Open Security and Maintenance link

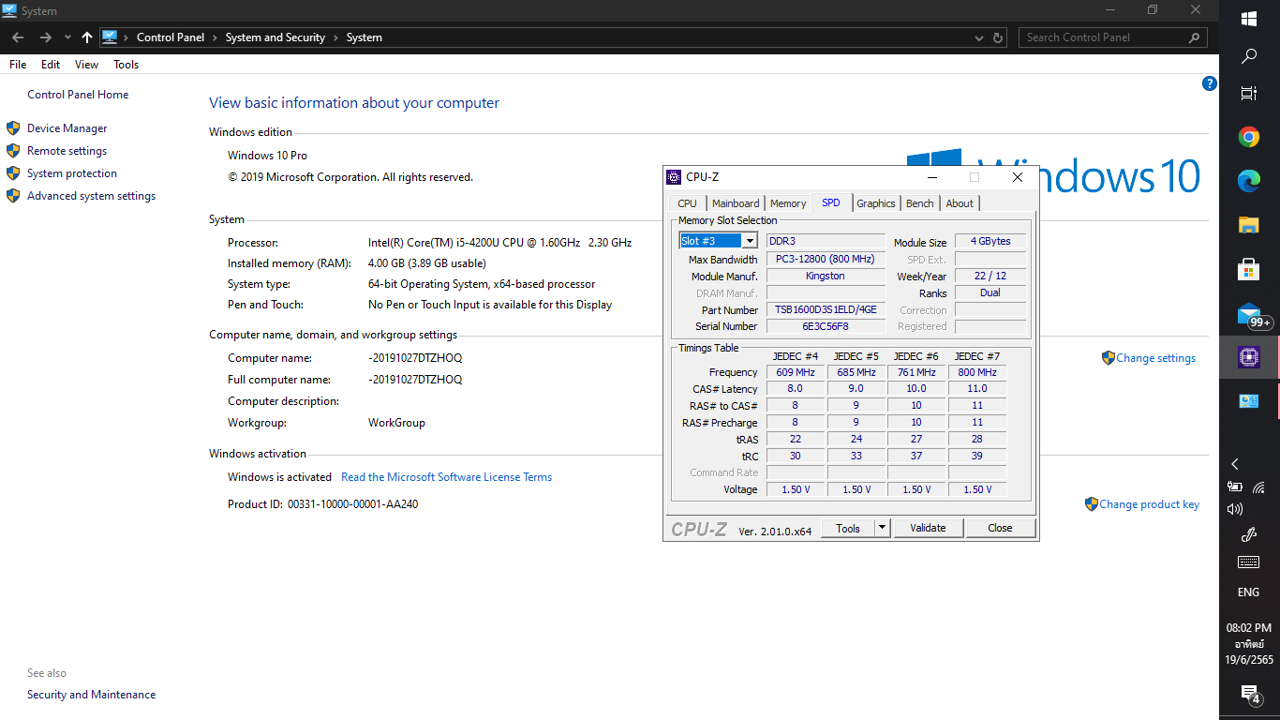[91, 695]
